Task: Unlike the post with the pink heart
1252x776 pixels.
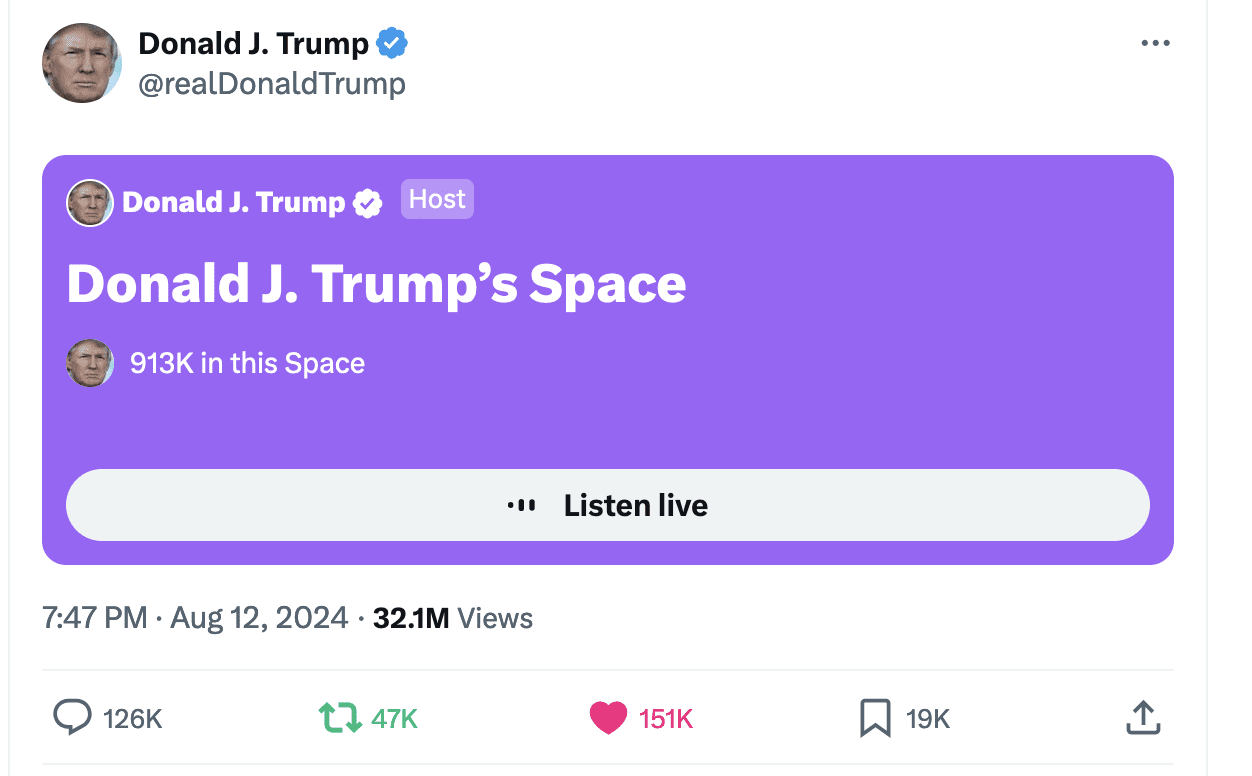Action: click(x=608, y=717)
